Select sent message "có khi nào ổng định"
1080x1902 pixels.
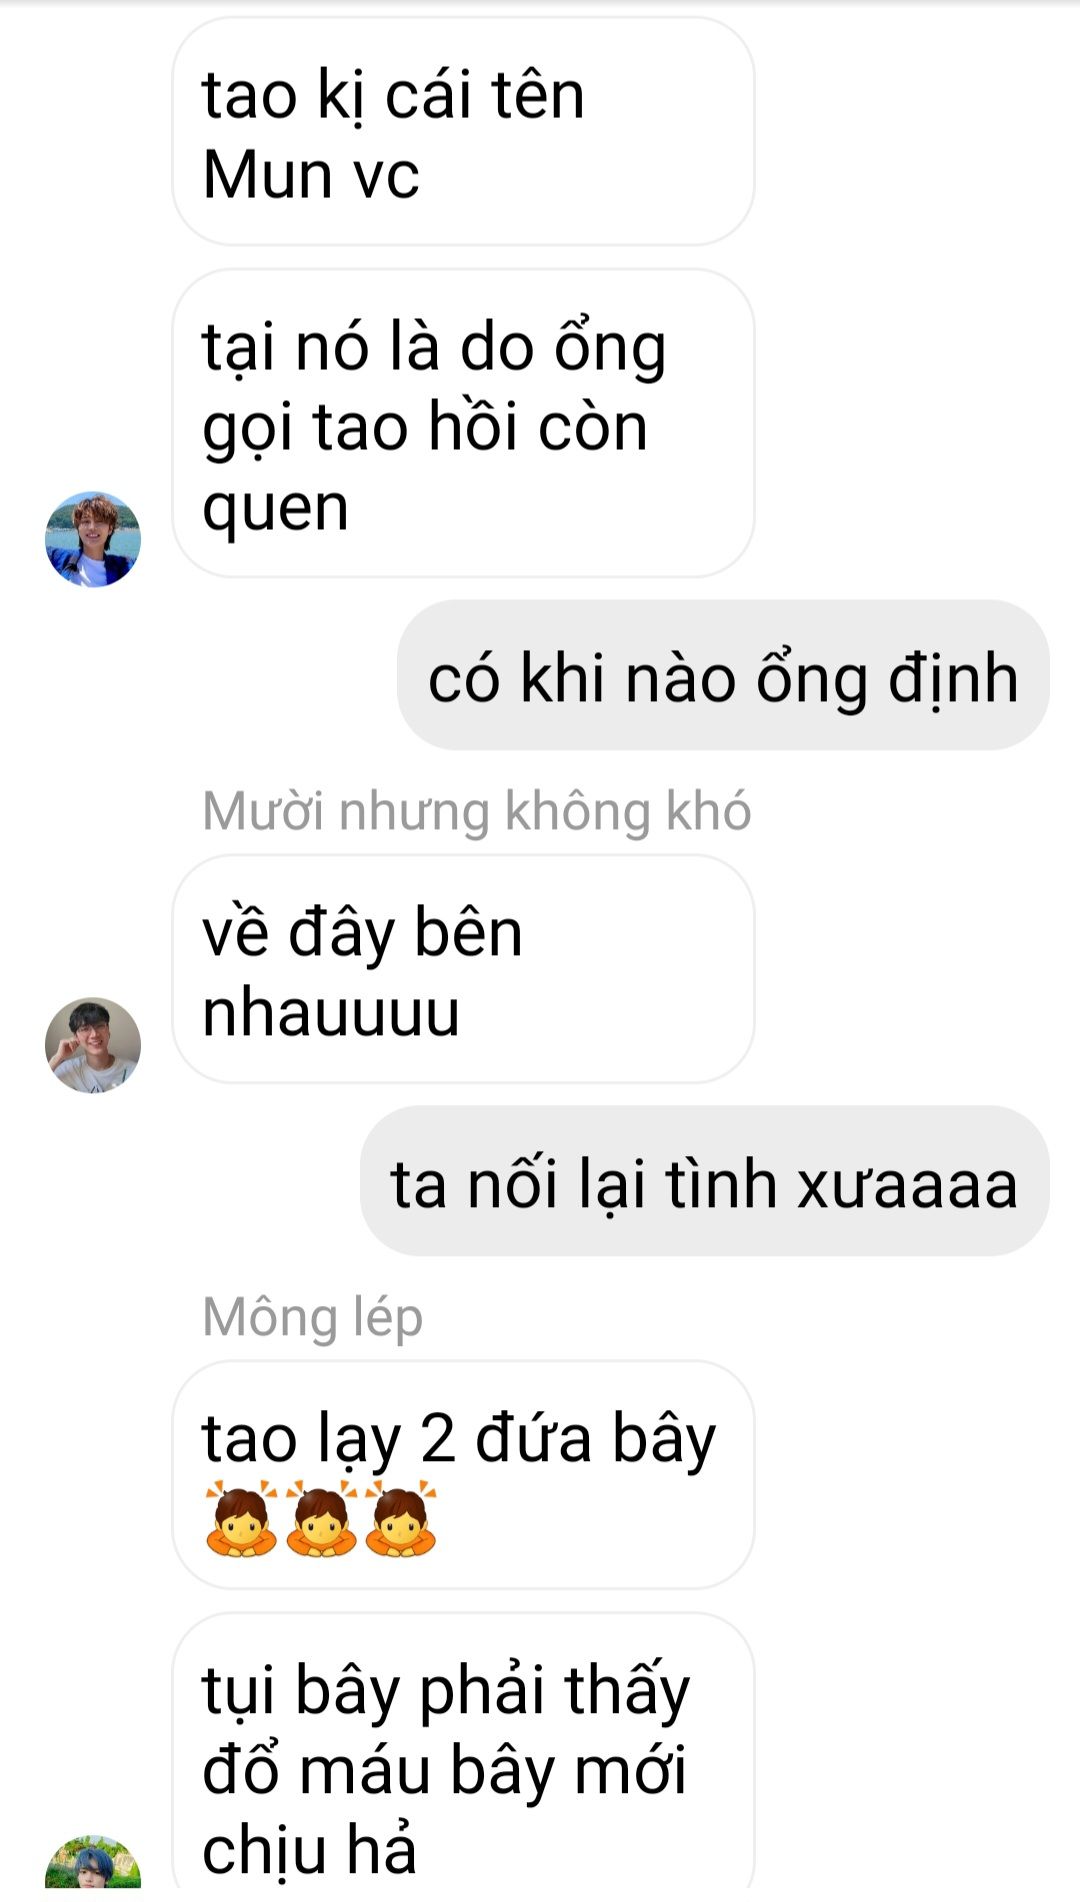click(x=723, y=676)
